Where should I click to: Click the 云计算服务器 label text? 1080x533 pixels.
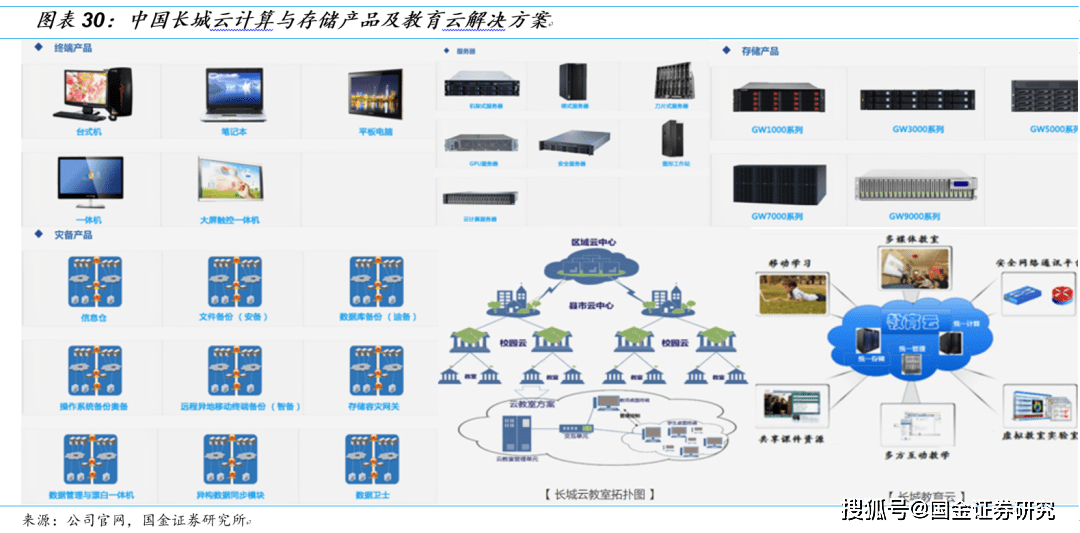pos(481,219)
